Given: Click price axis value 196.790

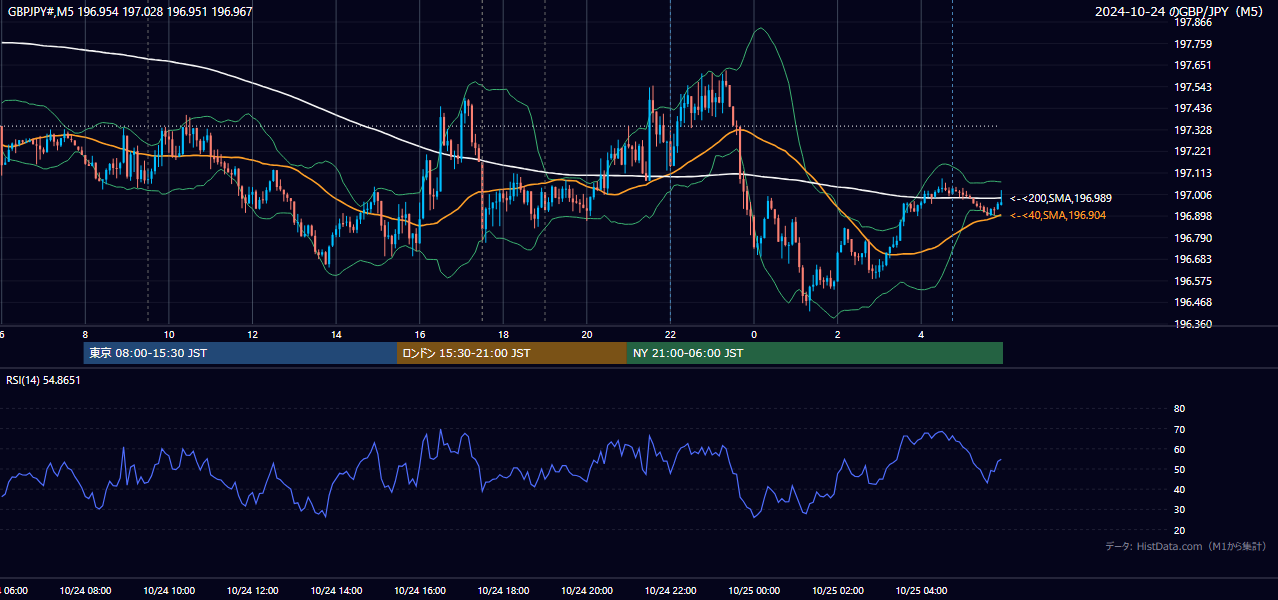Looking at the screenshot, I should pos(1194,238).
